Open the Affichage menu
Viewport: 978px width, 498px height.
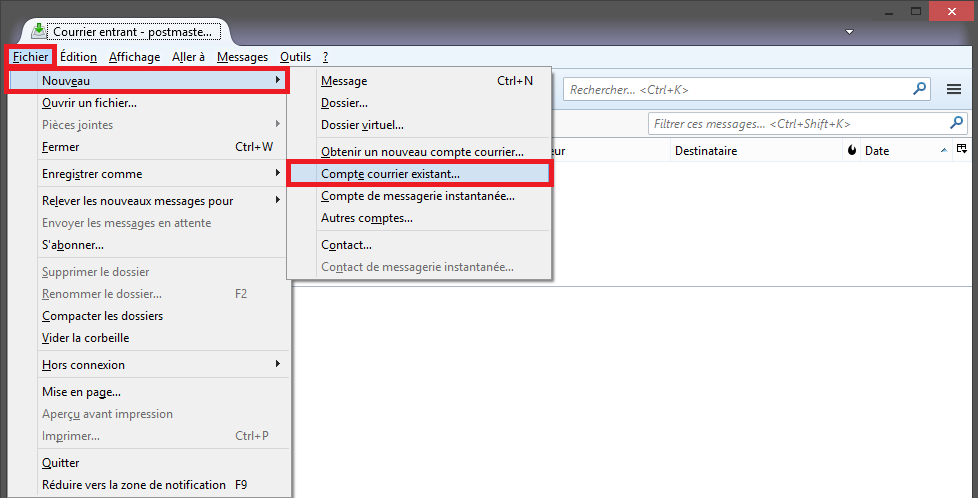[134, 57]
